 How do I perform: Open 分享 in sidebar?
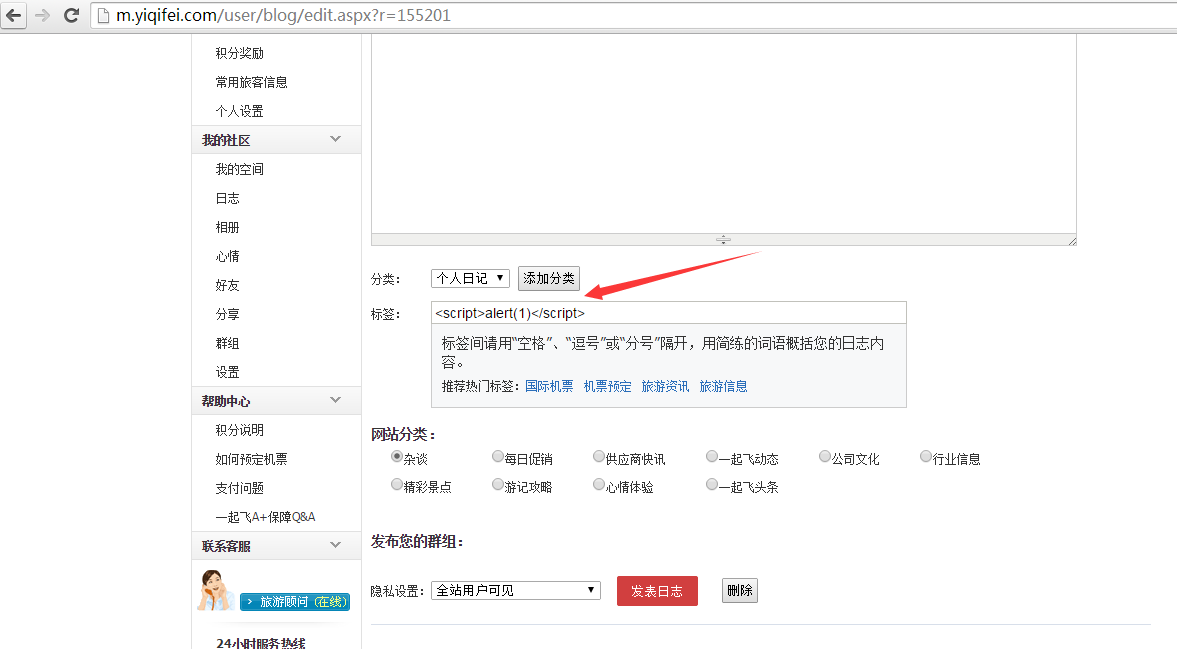[x=227, y=314]
